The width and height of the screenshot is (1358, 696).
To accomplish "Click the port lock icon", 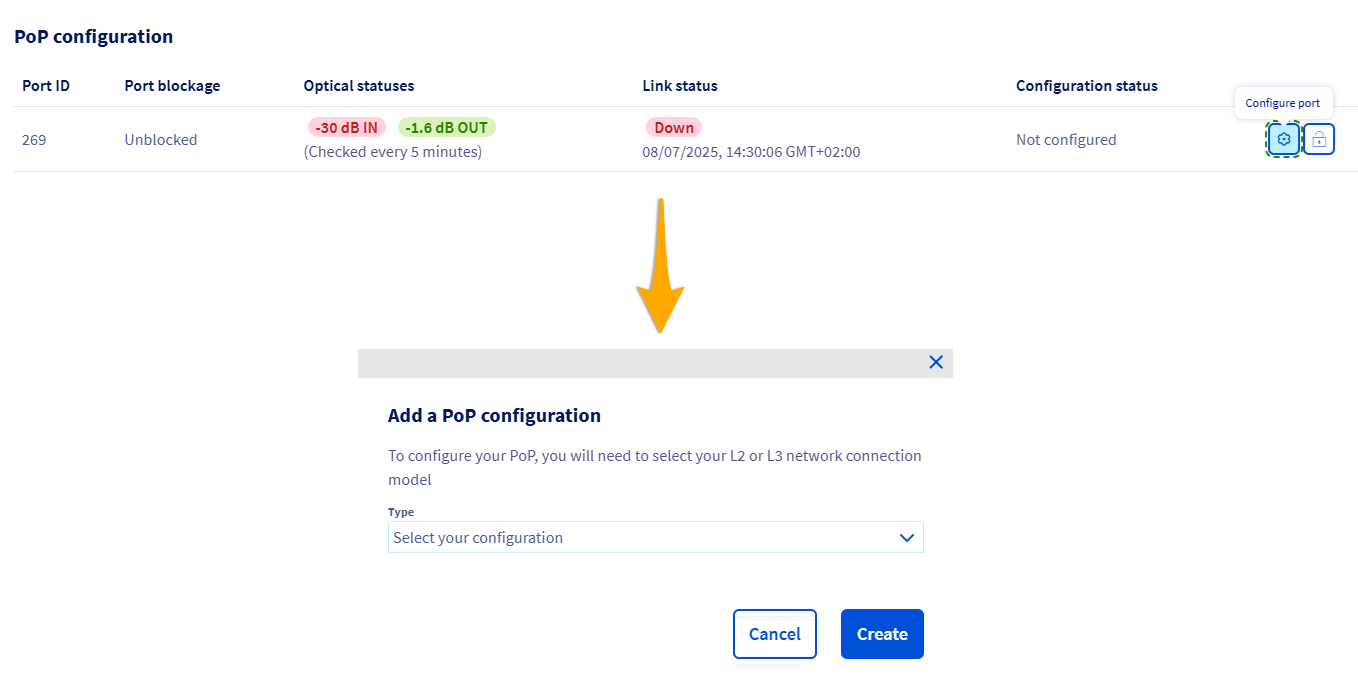I will click(x=1319, y=139).
